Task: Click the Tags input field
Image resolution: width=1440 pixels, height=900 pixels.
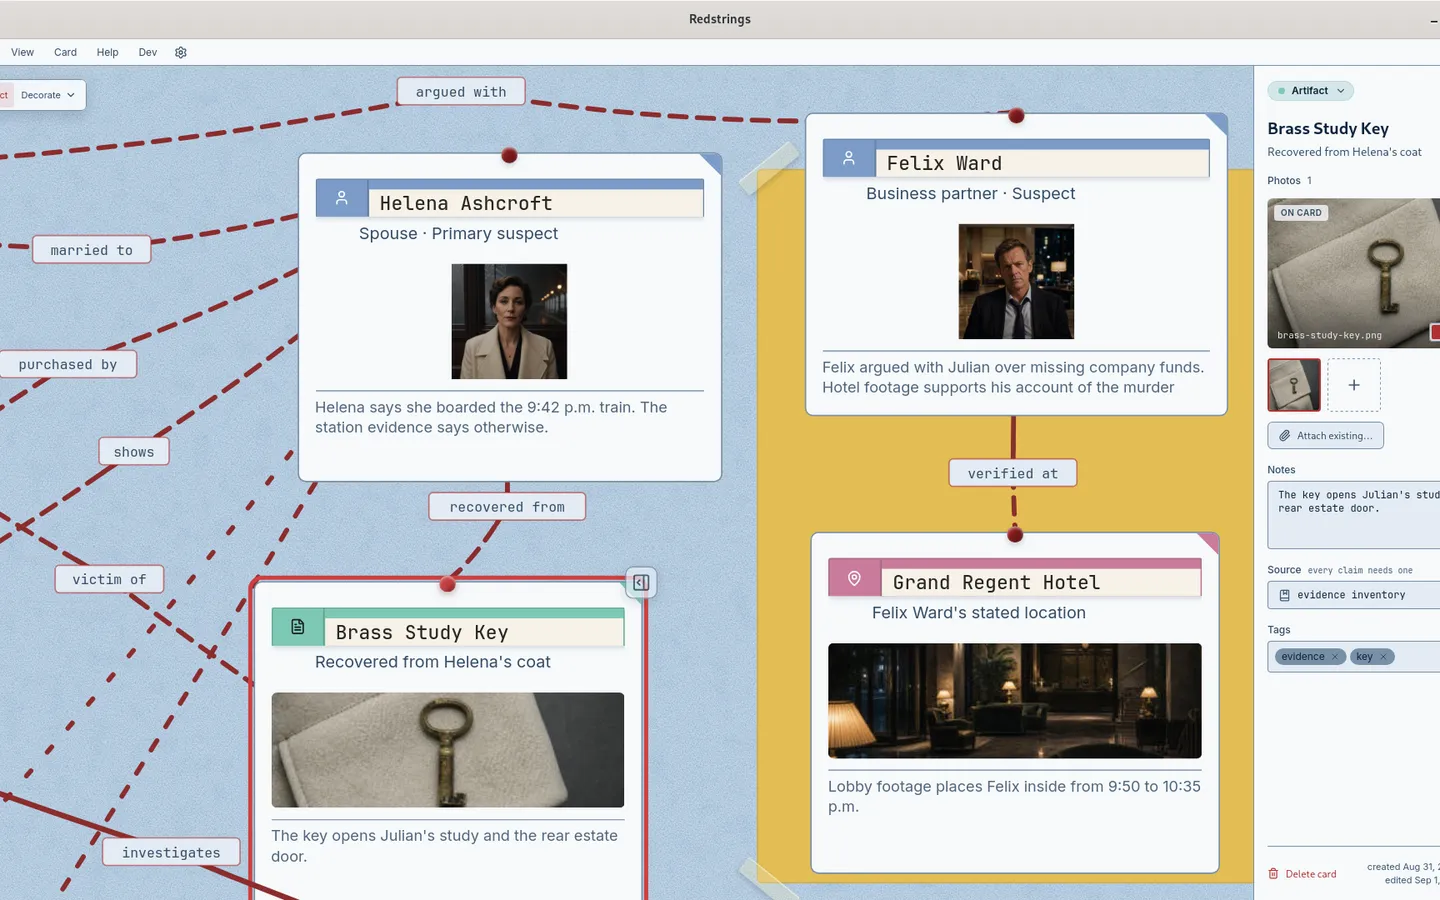Action: tap(1354, 657)
